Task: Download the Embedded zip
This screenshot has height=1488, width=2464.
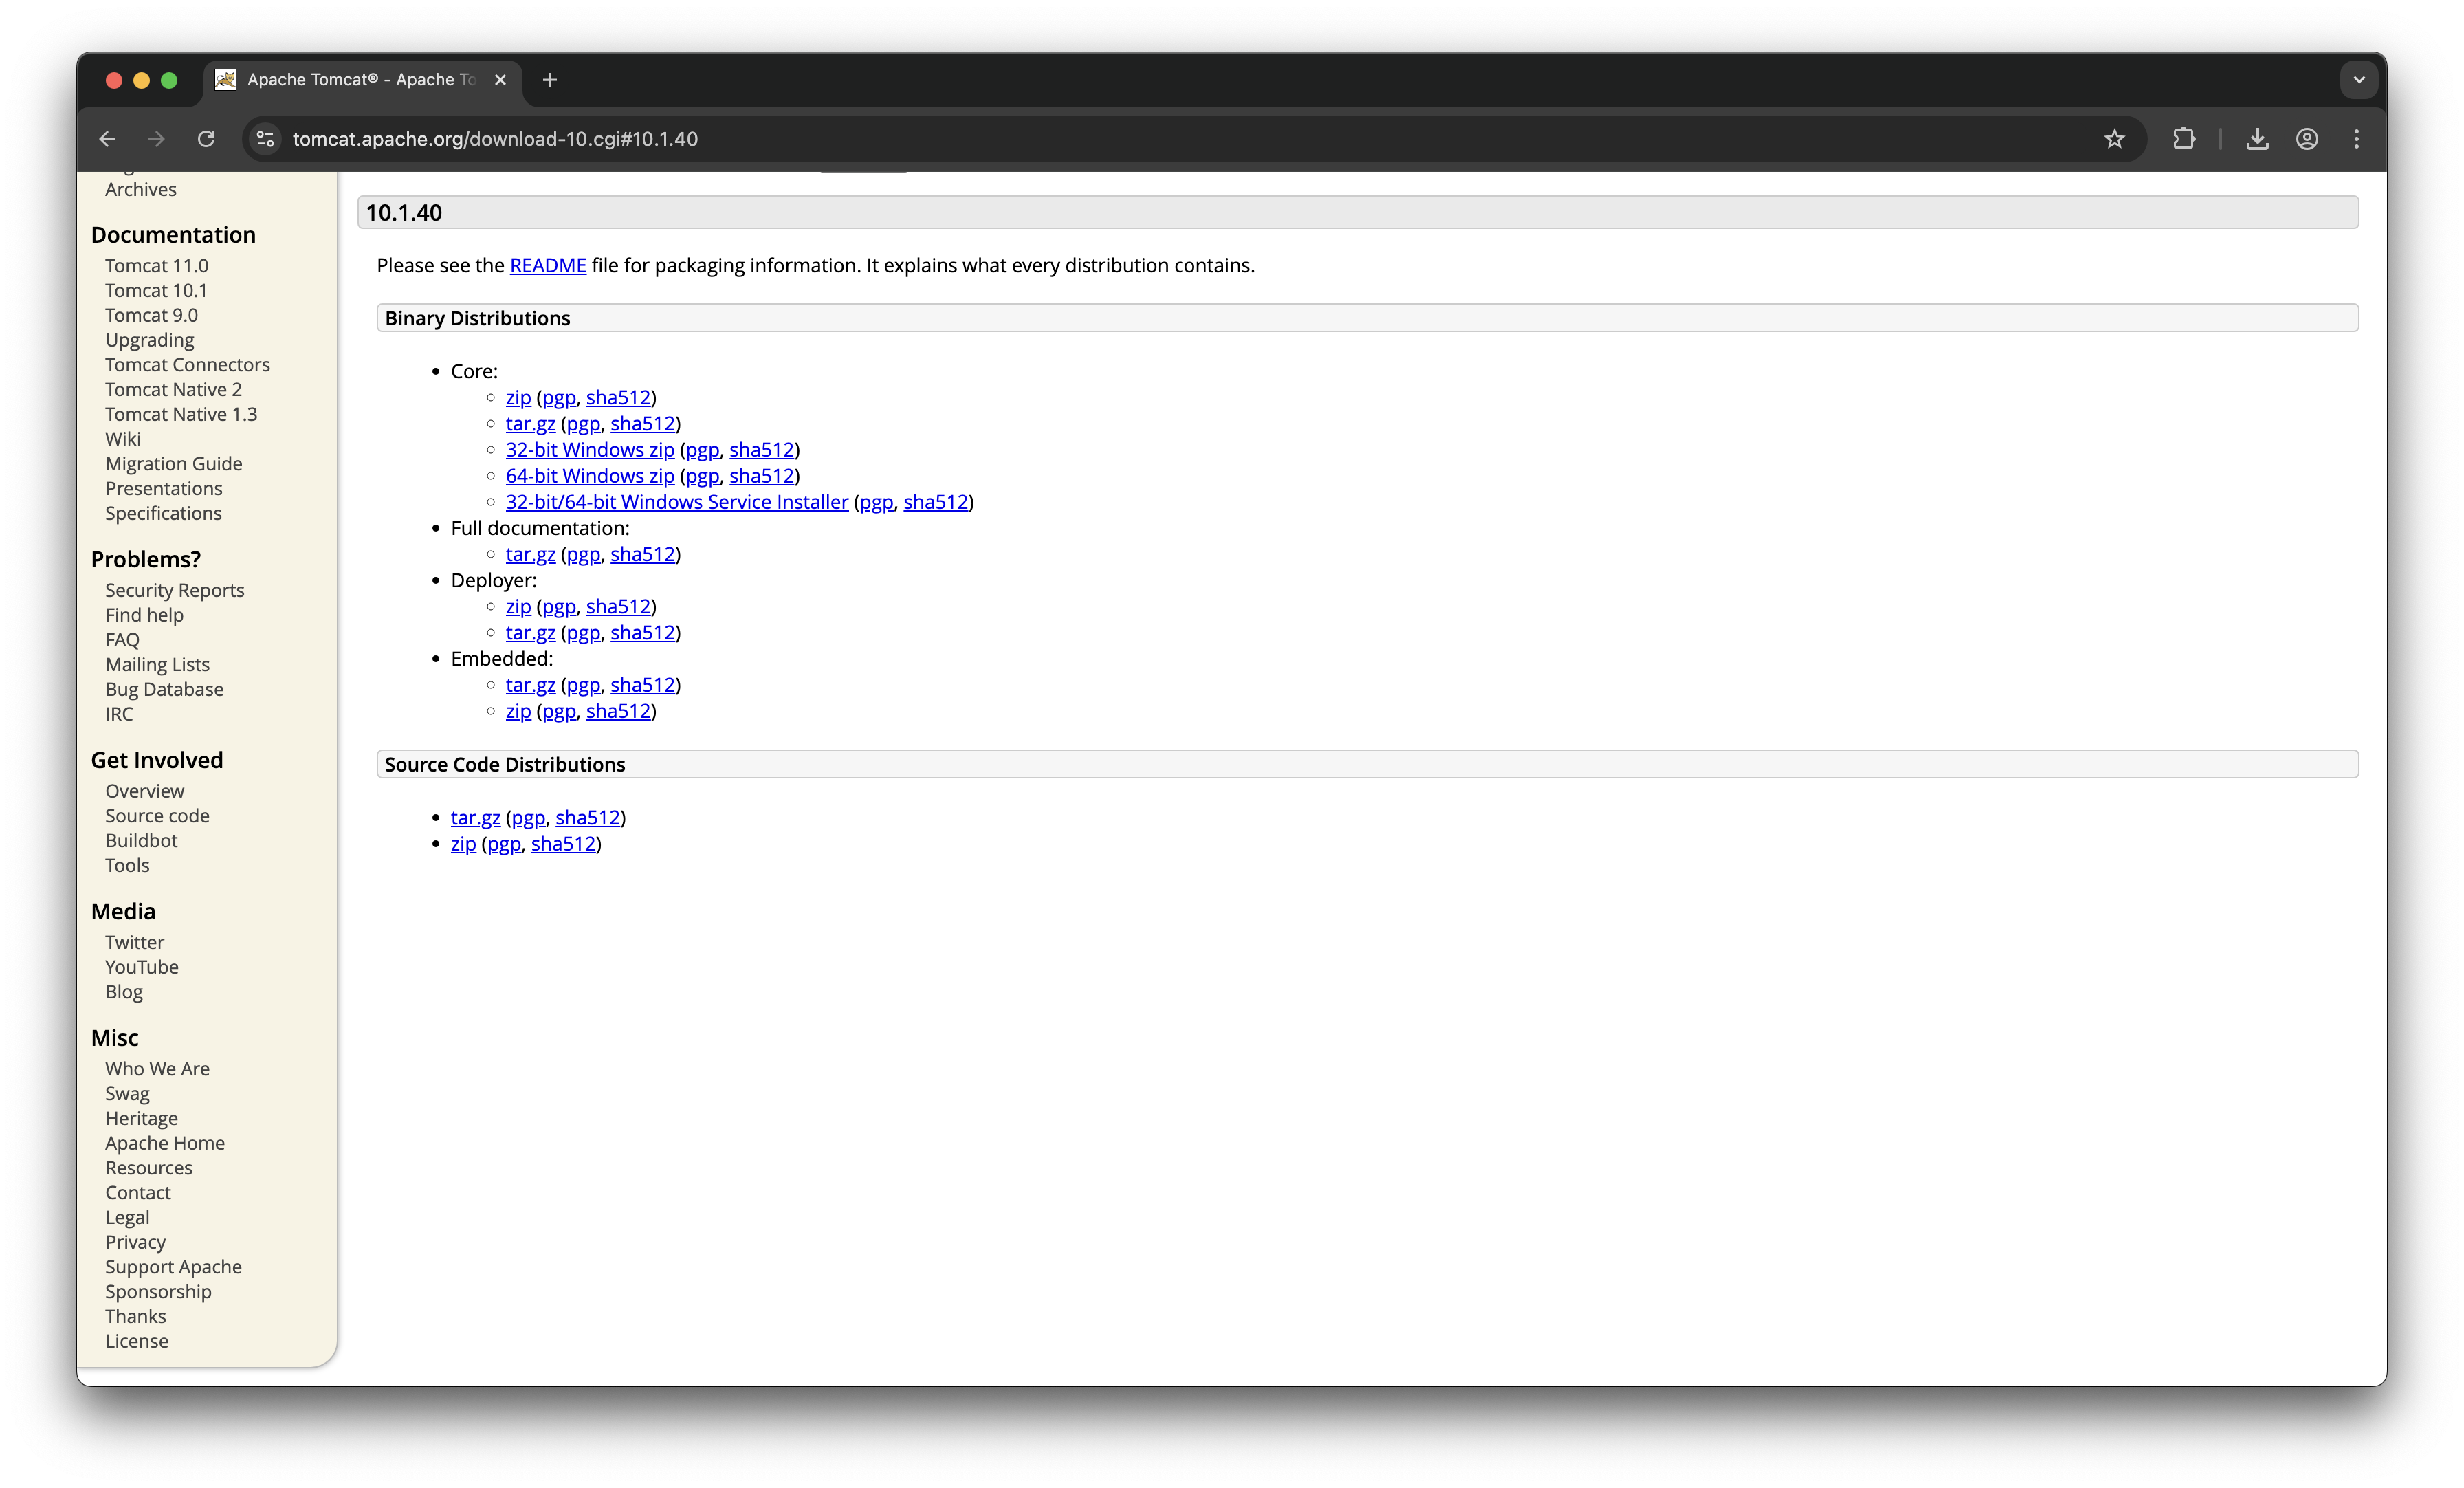Action: click(x=518, y=710)
